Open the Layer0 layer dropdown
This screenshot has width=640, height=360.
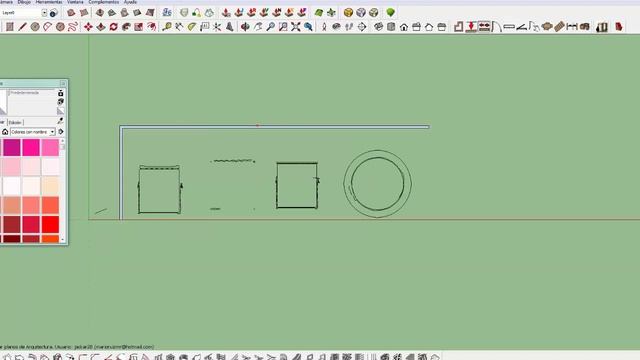coord(44,13)
